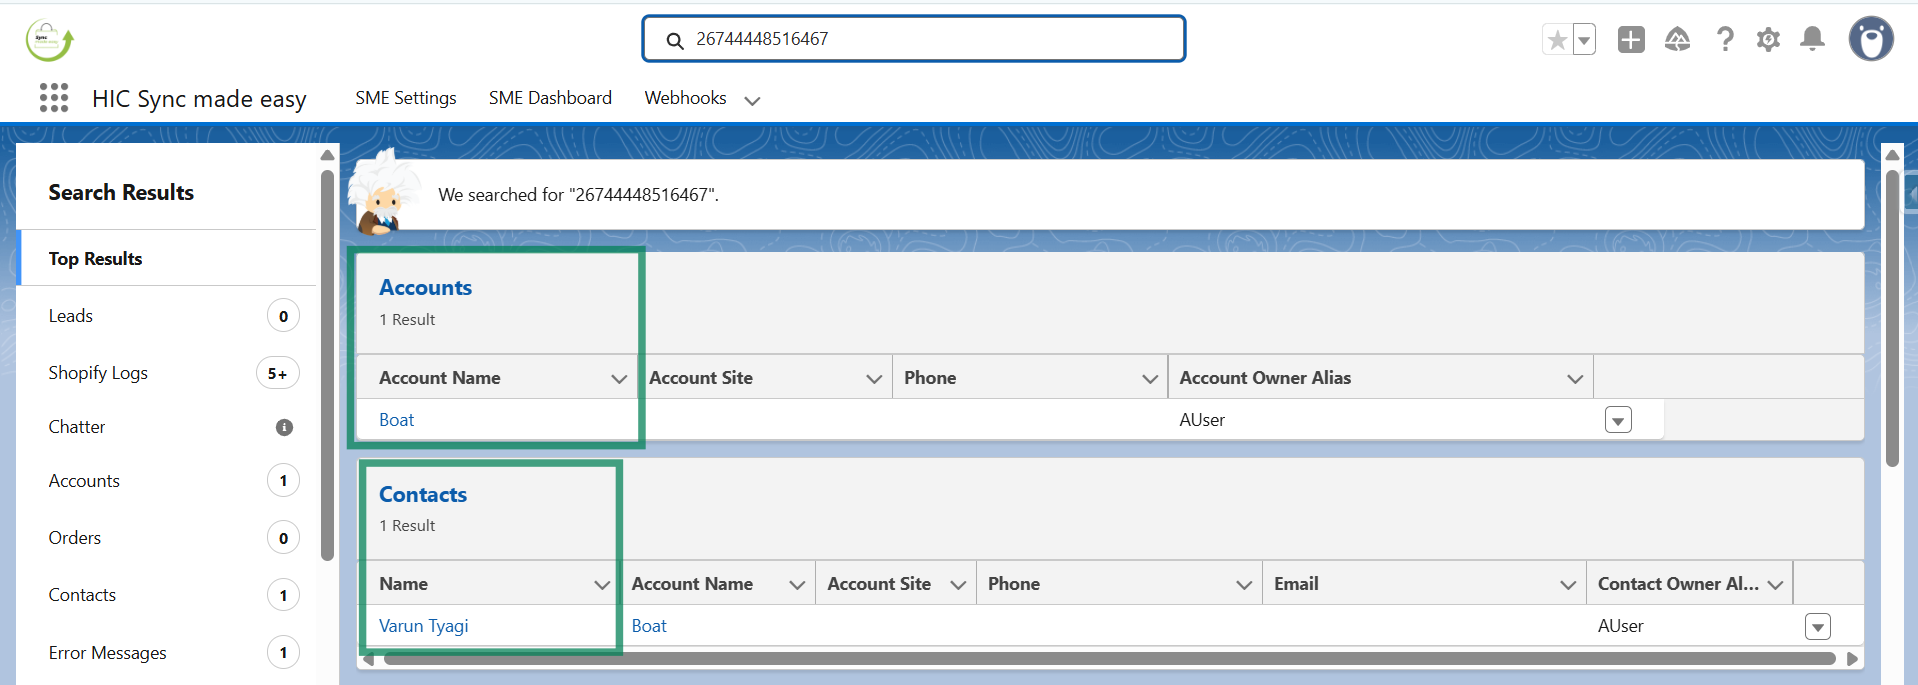Open Contact Owner Alias column chevron
The image size is (1918, 685).
(1776, 585)
